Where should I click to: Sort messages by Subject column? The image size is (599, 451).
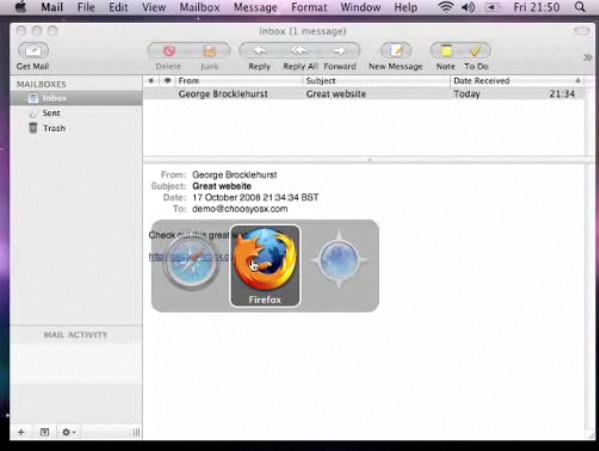pos(377,81)
